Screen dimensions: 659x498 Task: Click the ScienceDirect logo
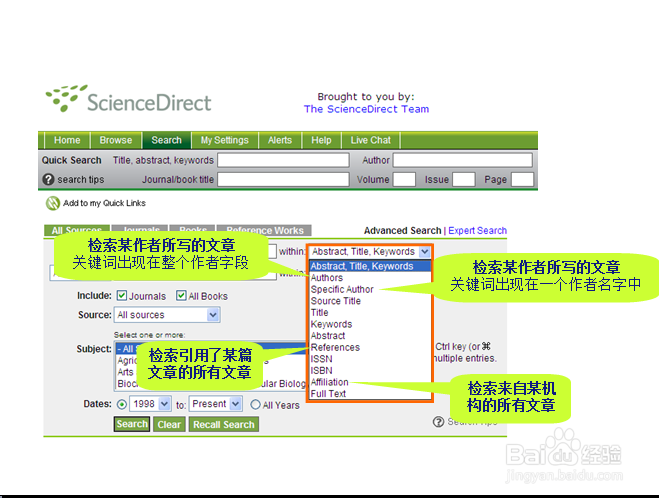pos(128,99)
